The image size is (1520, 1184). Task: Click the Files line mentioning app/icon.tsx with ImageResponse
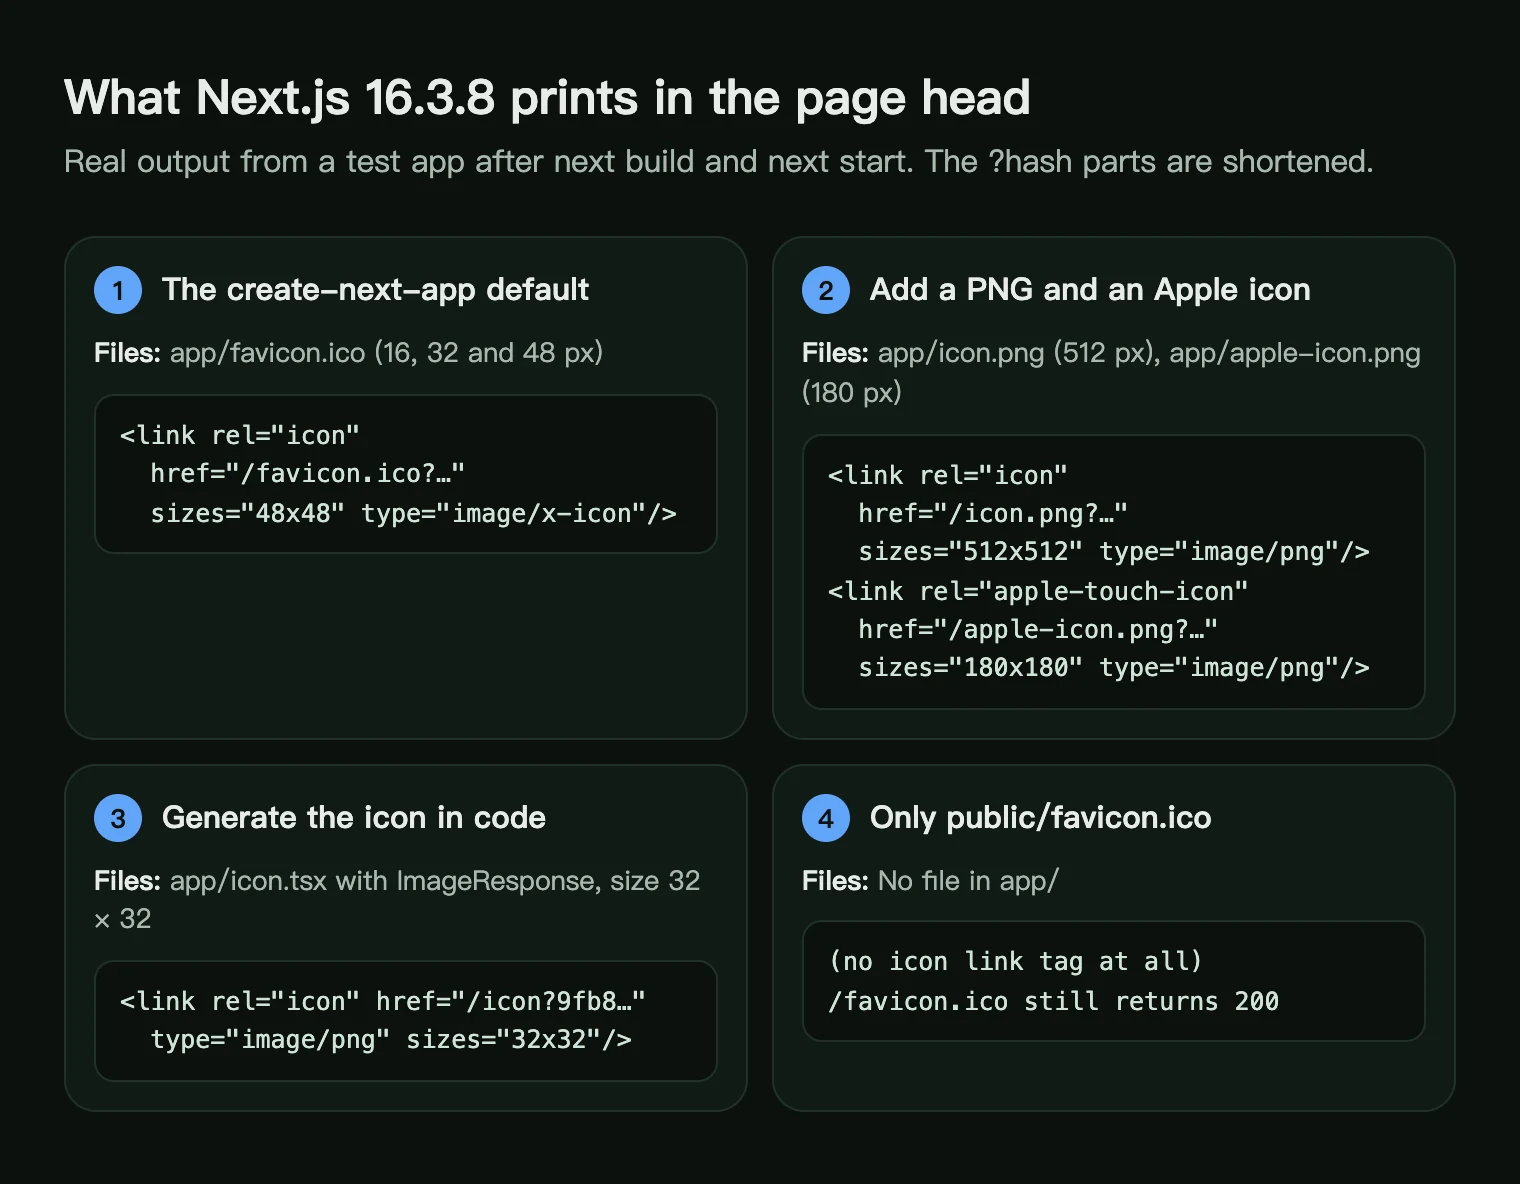[x=397, y=899]
